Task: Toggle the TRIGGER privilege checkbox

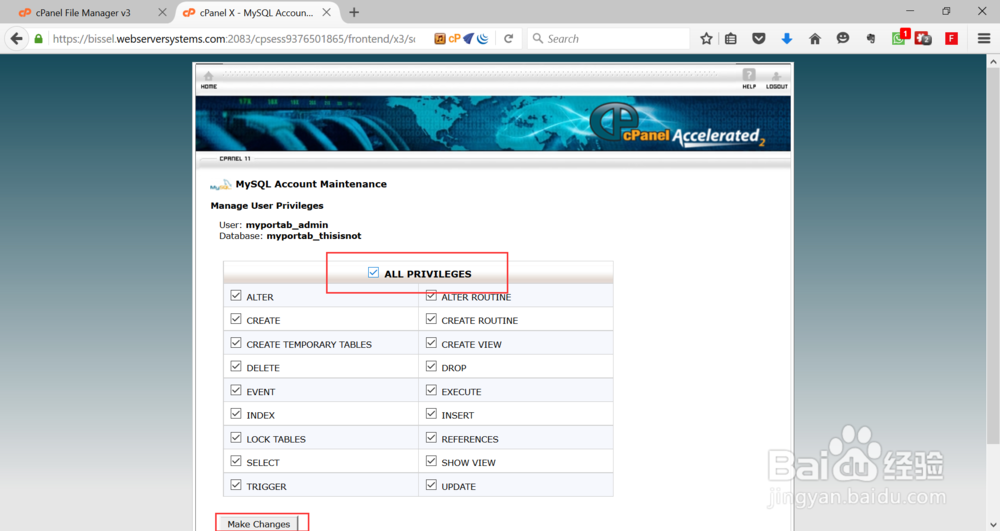Action: (x=236, y=485)
